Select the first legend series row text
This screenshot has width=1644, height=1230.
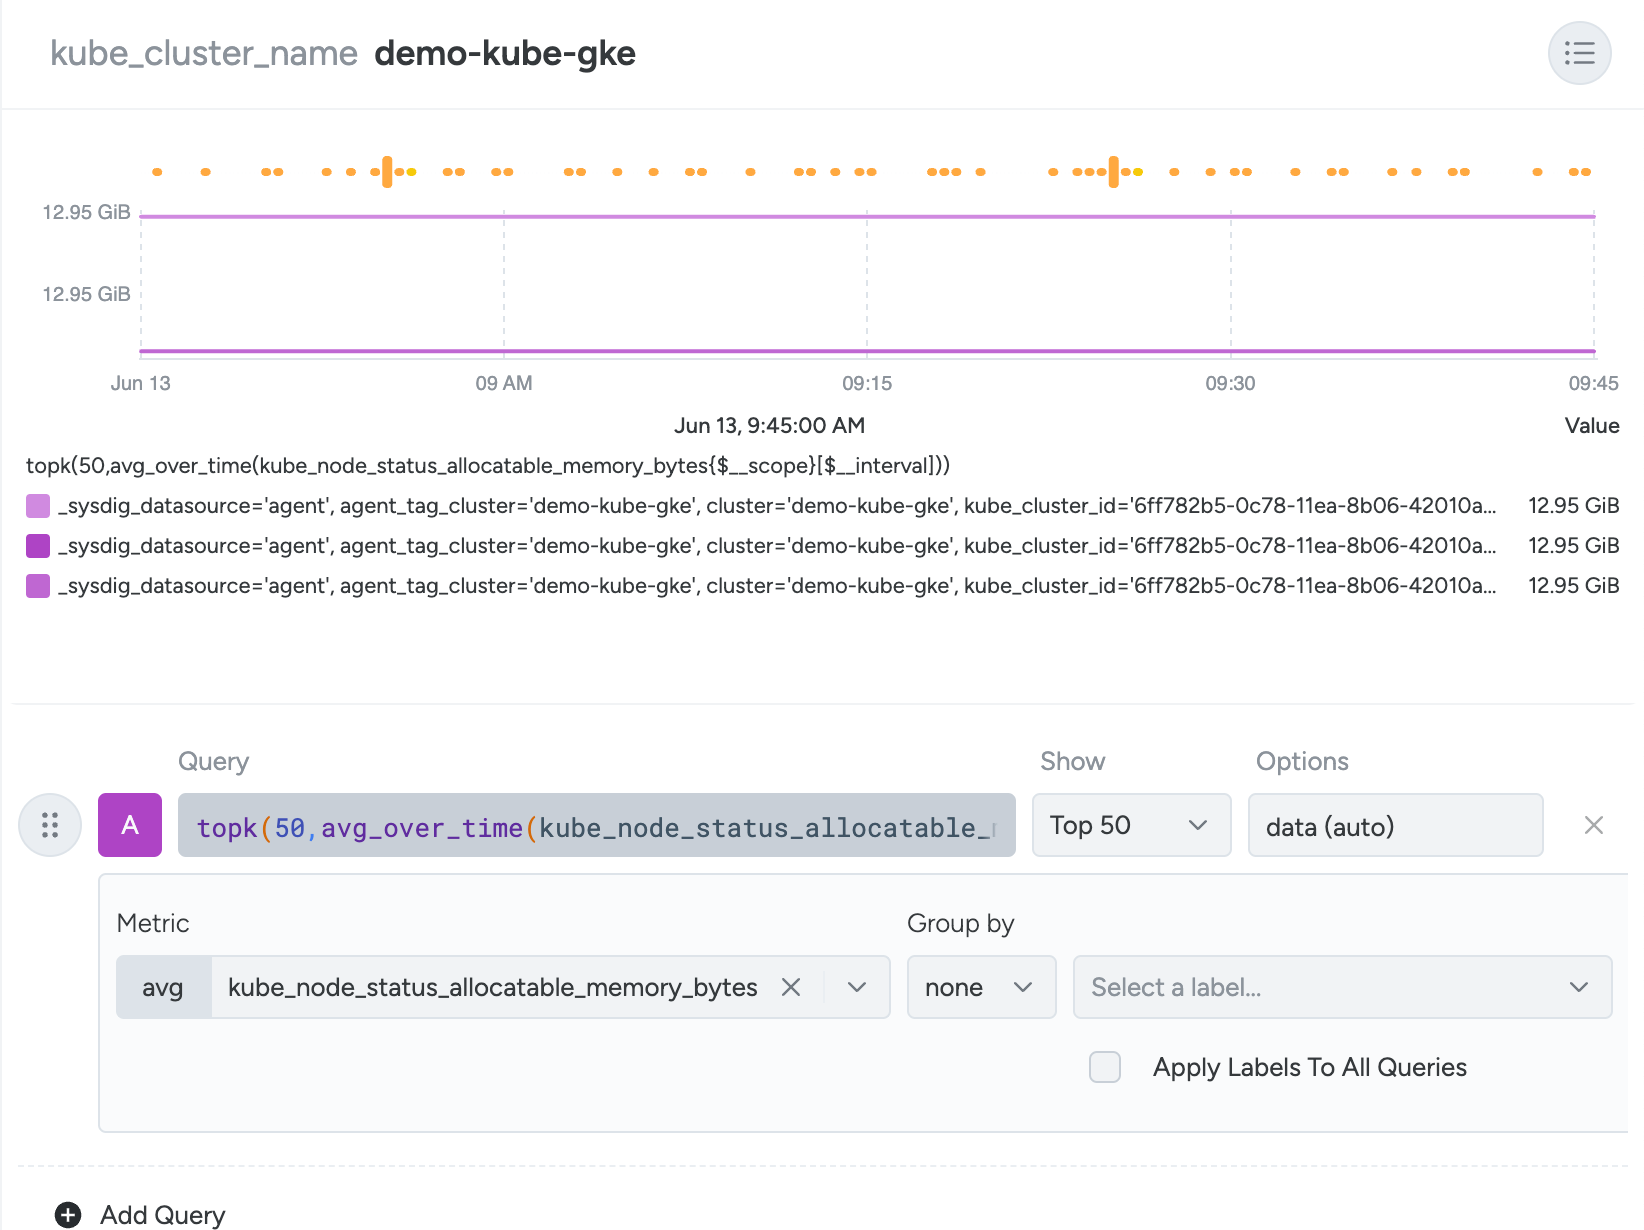tap(777, 506)
